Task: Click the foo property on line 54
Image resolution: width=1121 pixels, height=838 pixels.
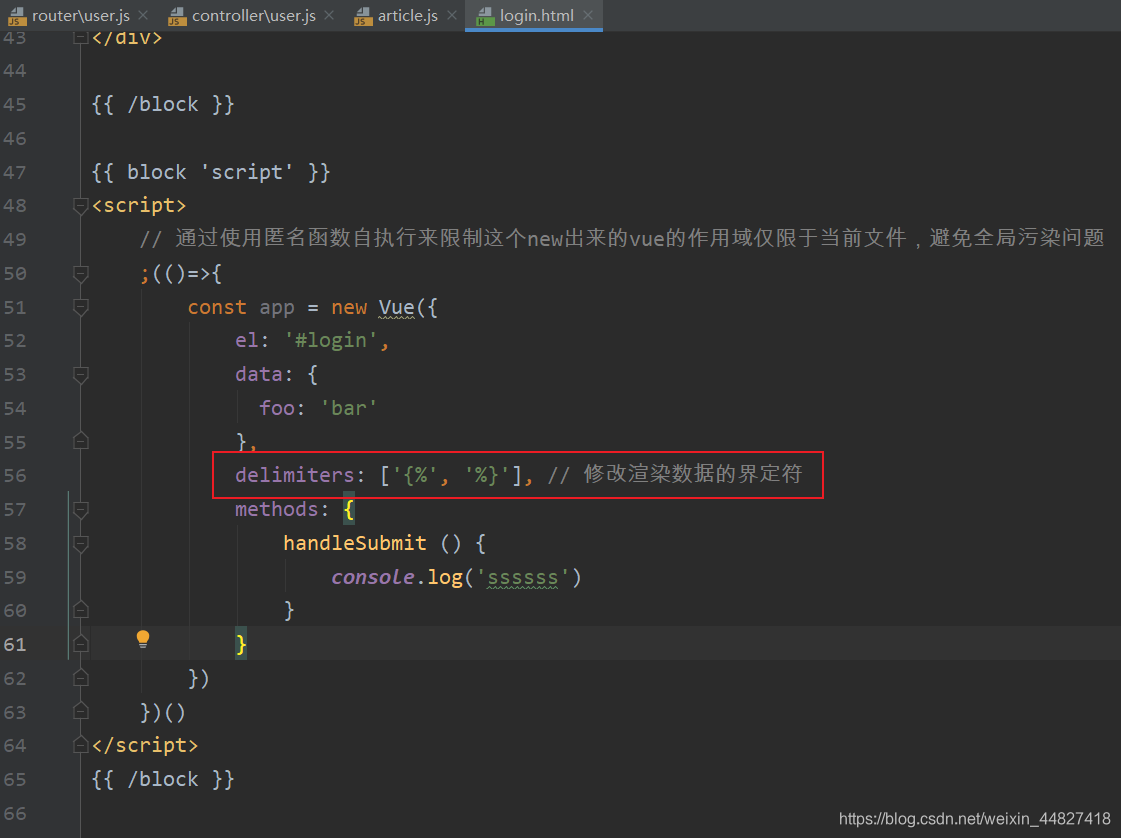Action: coord(277,408)
